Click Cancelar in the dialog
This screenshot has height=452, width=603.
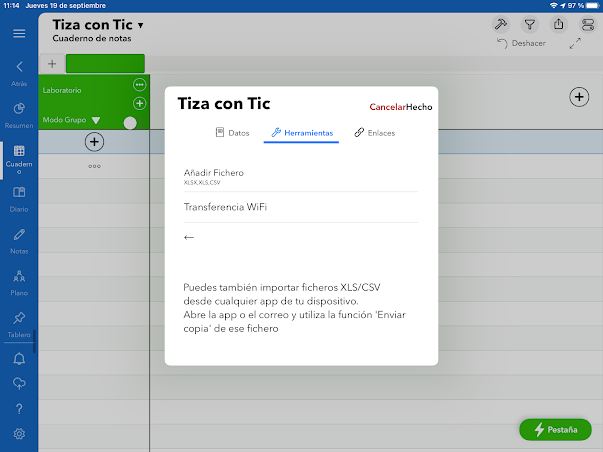(388, 107)
